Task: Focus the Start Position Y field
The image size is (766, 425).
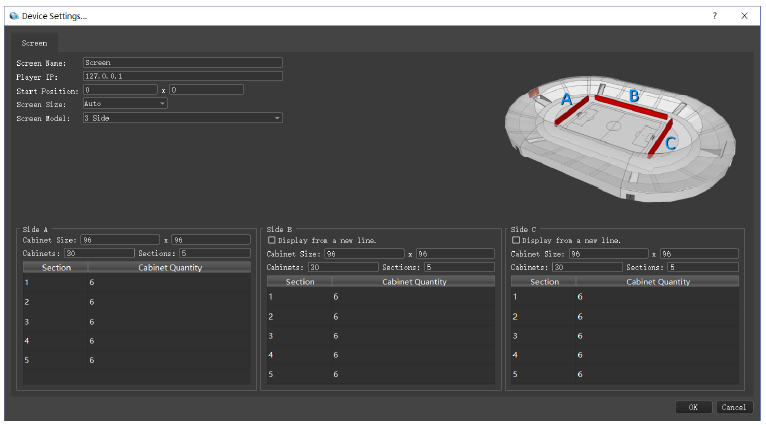Action: point(206,90)
